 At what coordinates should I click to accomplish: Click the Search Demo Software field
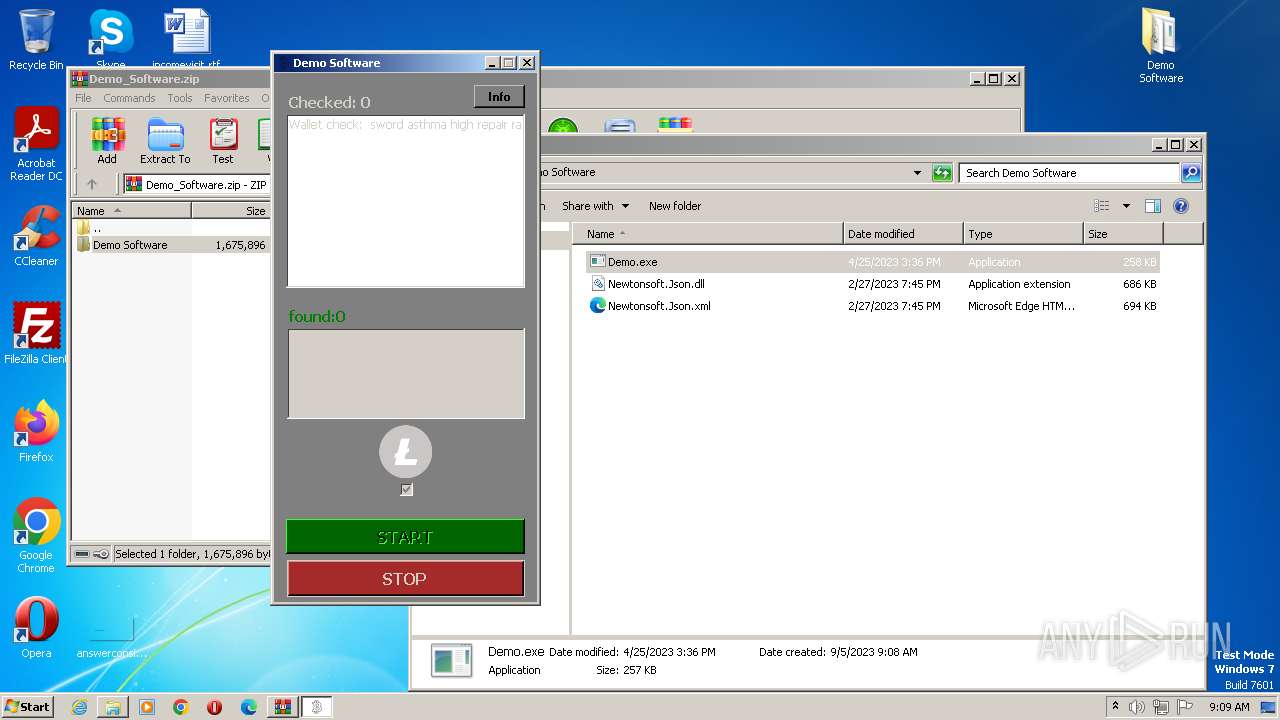tap(1069, 173)
